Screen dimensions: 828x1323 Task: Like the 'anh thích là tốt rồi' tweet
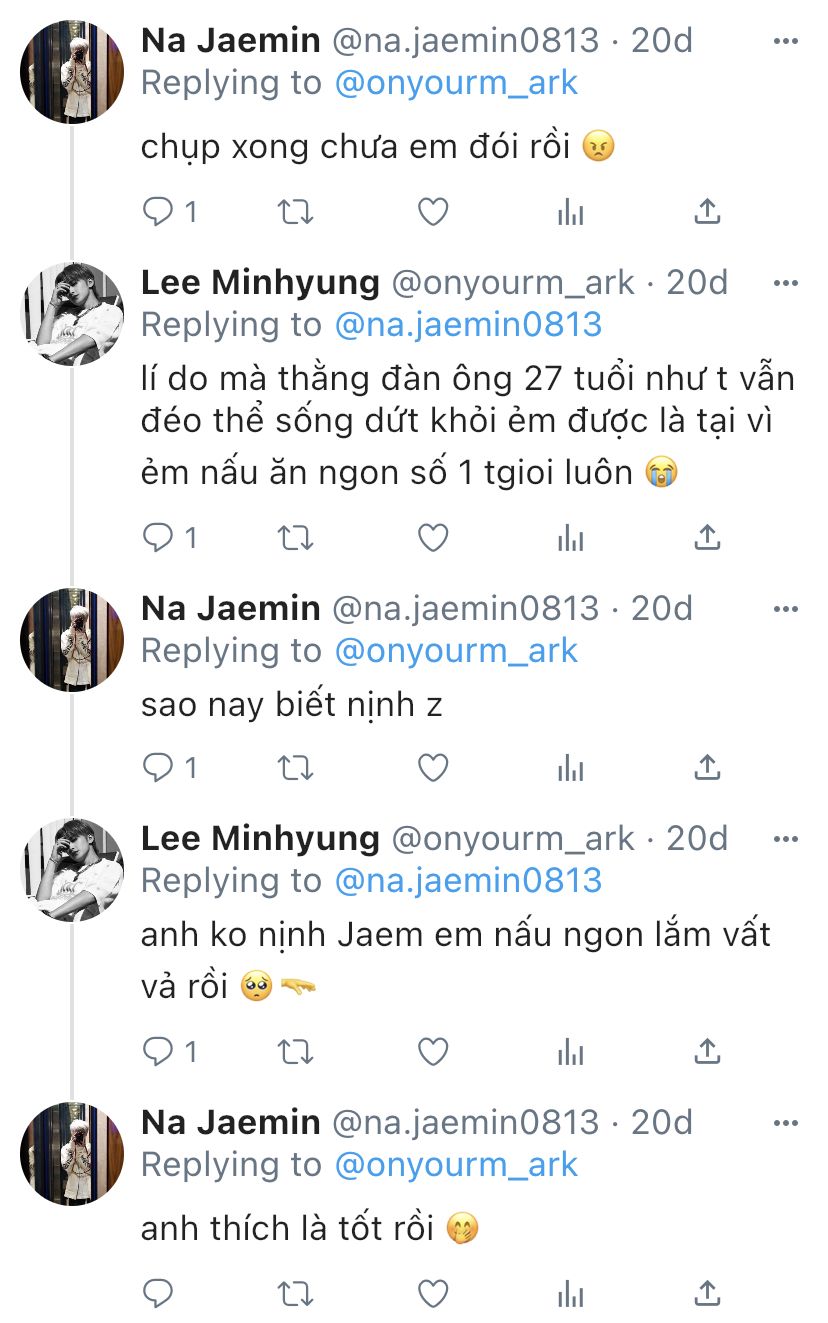tap(432, 1293)
